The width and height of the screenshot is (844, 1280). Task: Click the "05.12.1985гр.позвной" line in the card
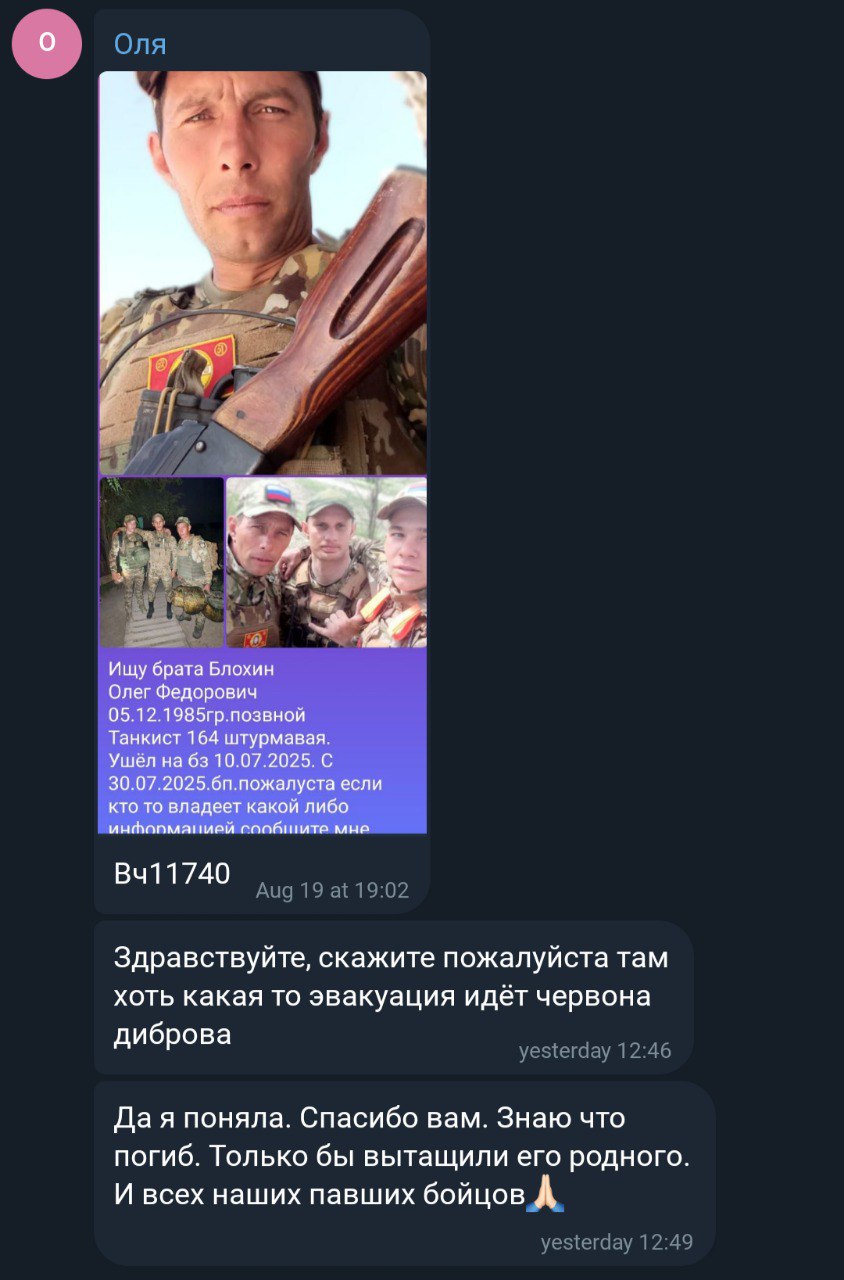(207, 715)
